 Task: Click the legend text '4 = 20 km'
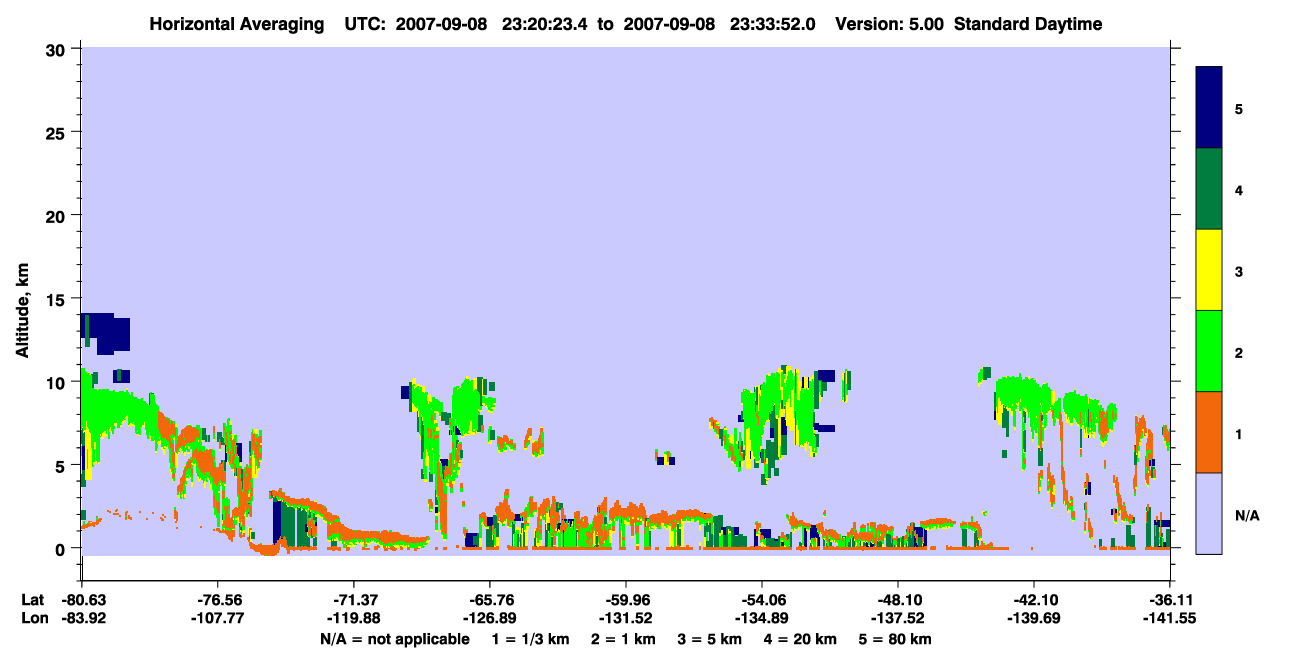[x=800, y=639]
